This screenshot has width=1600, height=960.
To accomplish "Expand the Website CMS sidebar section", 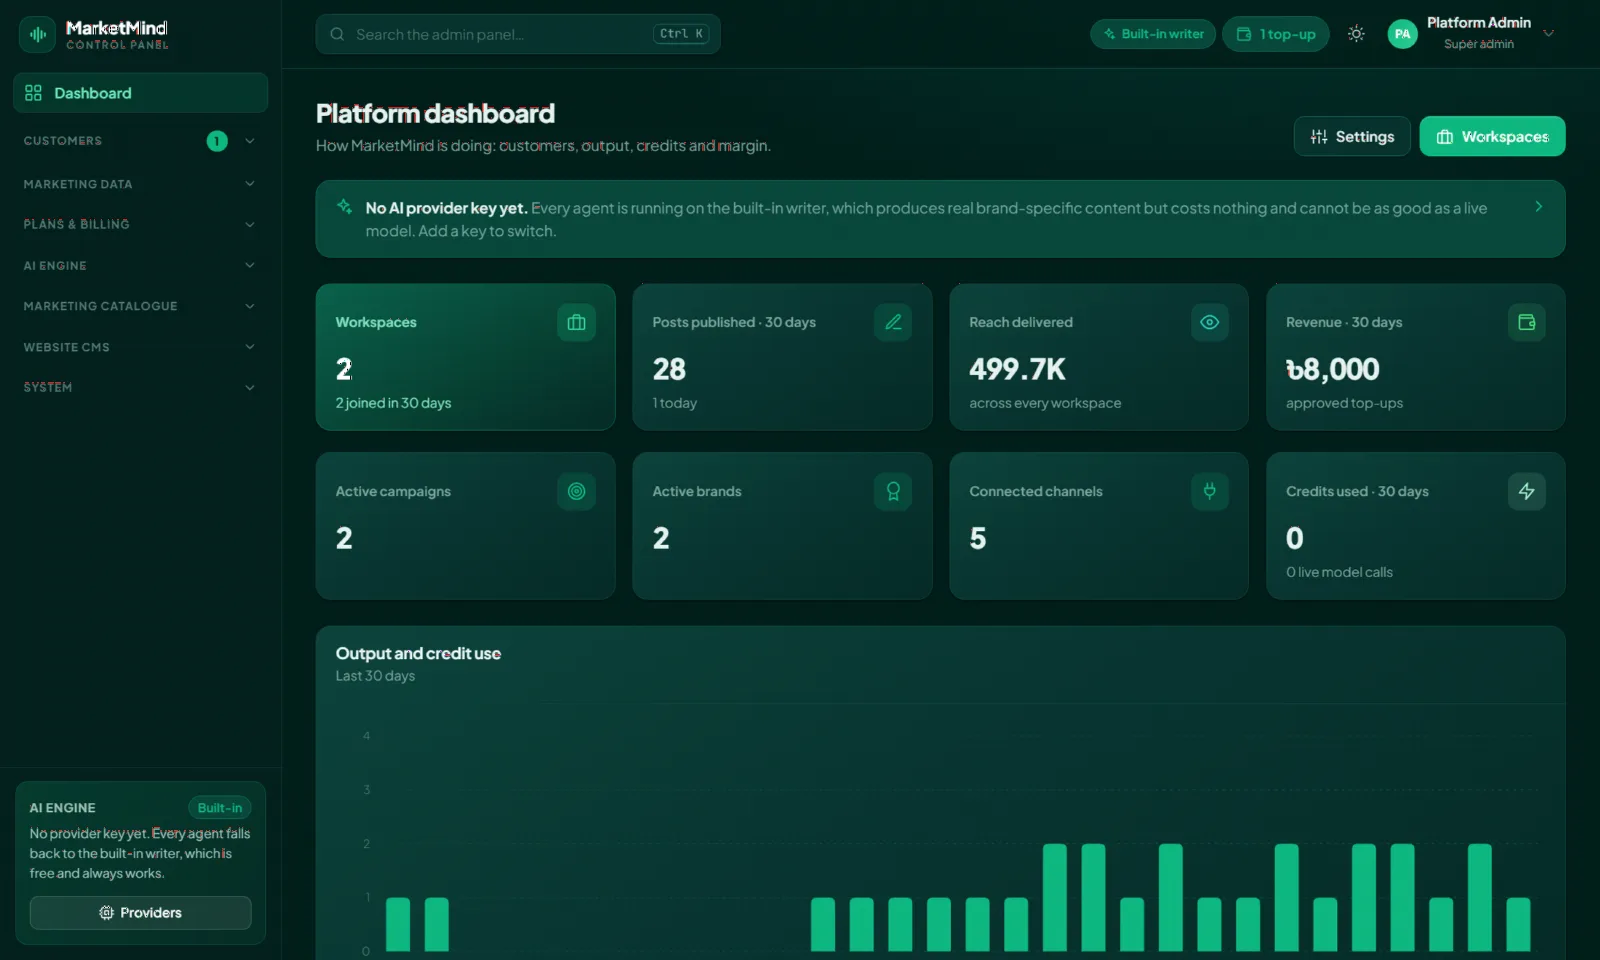I will pyautogui.click(x=140, y=347).
